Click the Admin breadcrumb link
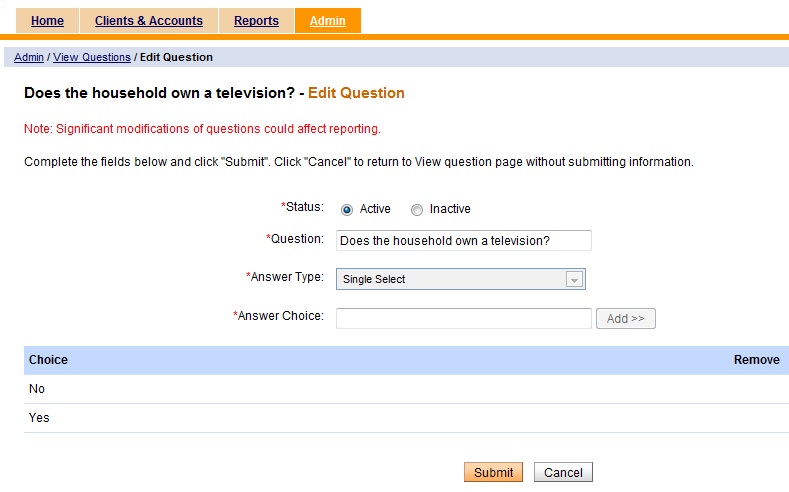Image resolution: width=789 pixels, height=492 pixels. tap(29, 57)
